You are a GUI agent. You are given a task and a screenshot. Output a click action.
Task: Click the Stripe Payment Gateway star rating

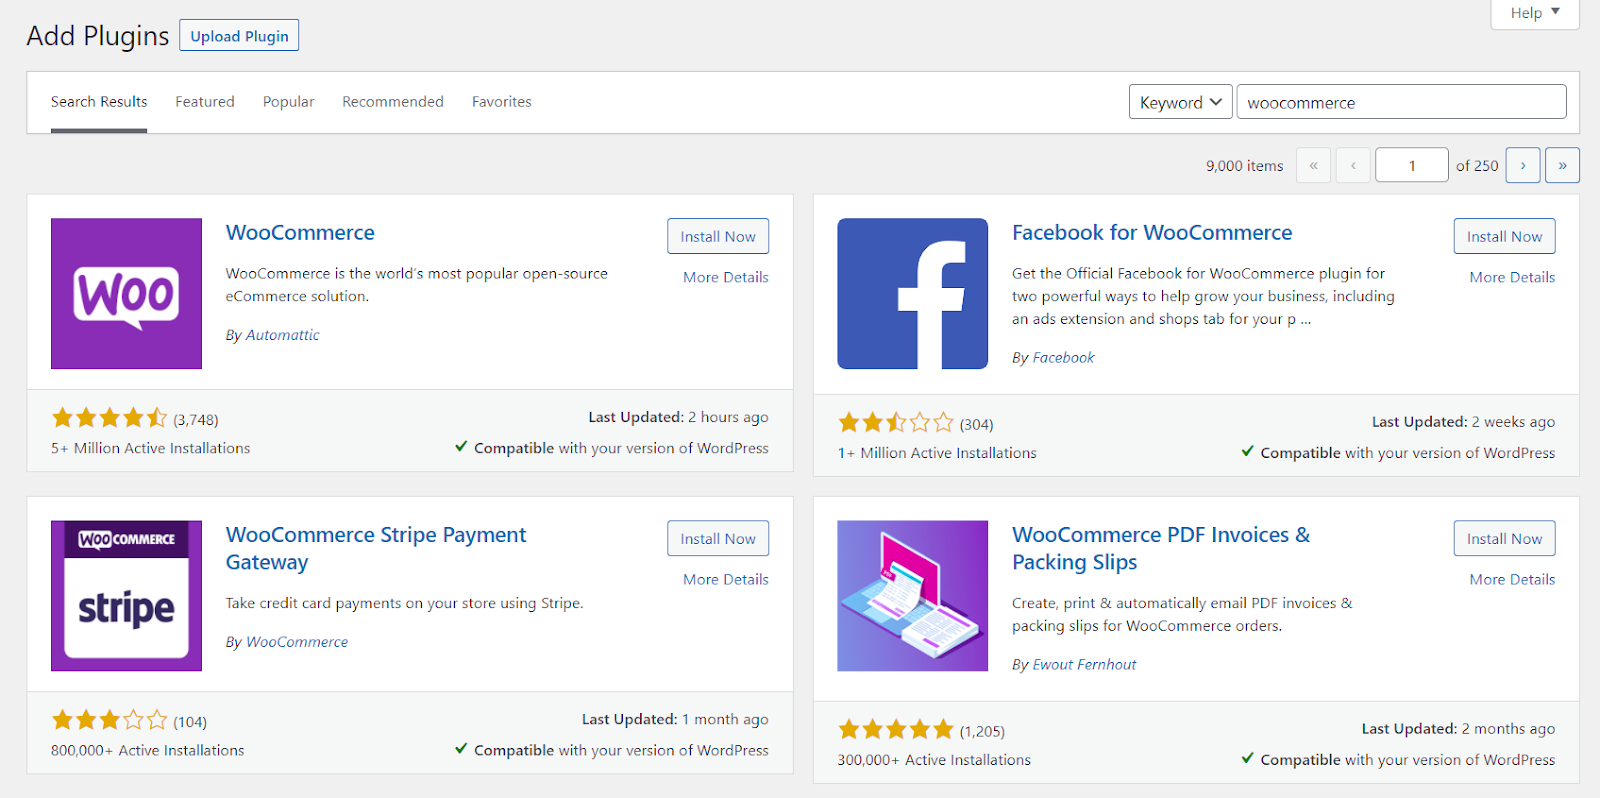click(x=110, y=720)
